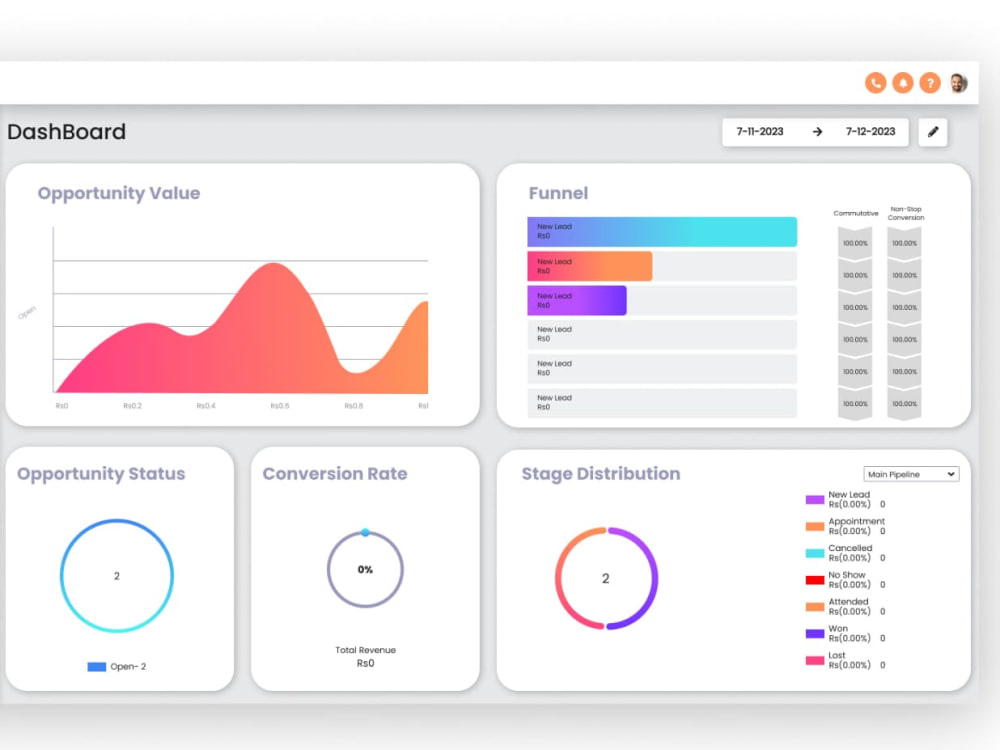Click the Total Revenue label
The height and width of the screenshot is (750, 1000).
[365, 651]
